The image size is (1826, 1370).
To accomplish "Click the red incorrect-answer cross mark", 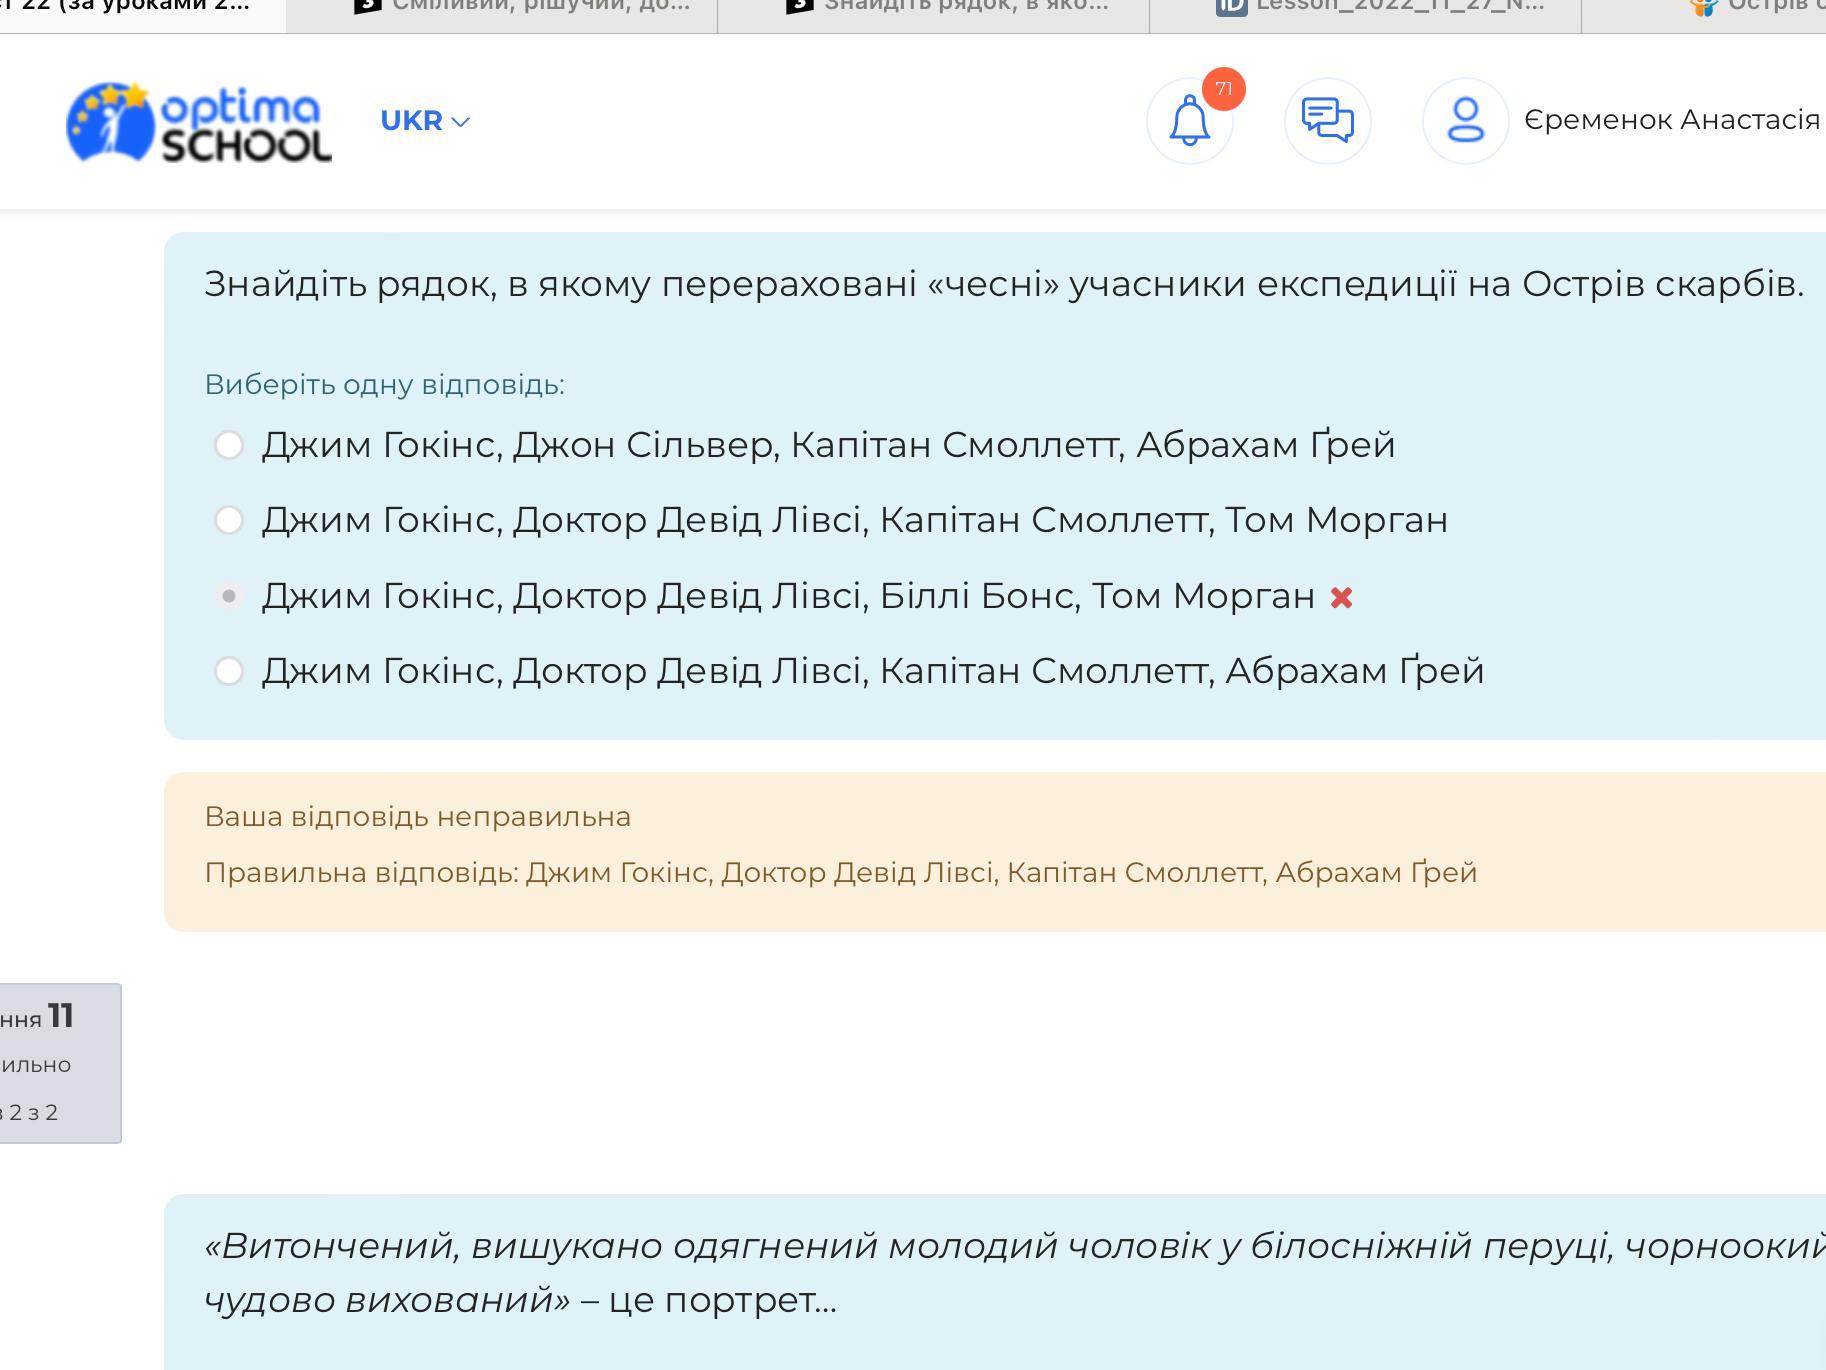I will [1341, 598].
